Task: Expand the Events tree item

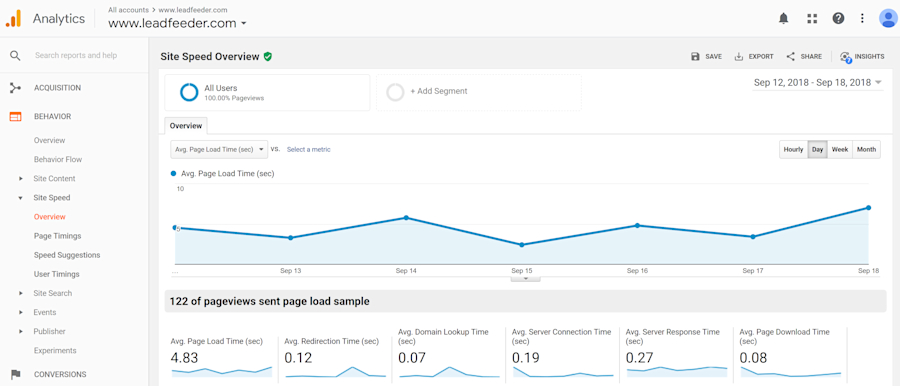Action: pos(21,312)
